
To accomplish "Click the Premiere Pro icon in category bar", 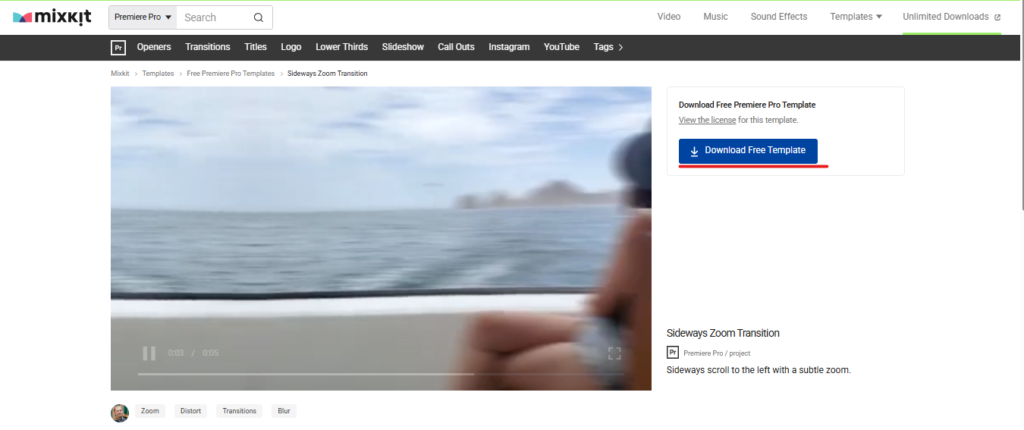I will tap(118, 47).
